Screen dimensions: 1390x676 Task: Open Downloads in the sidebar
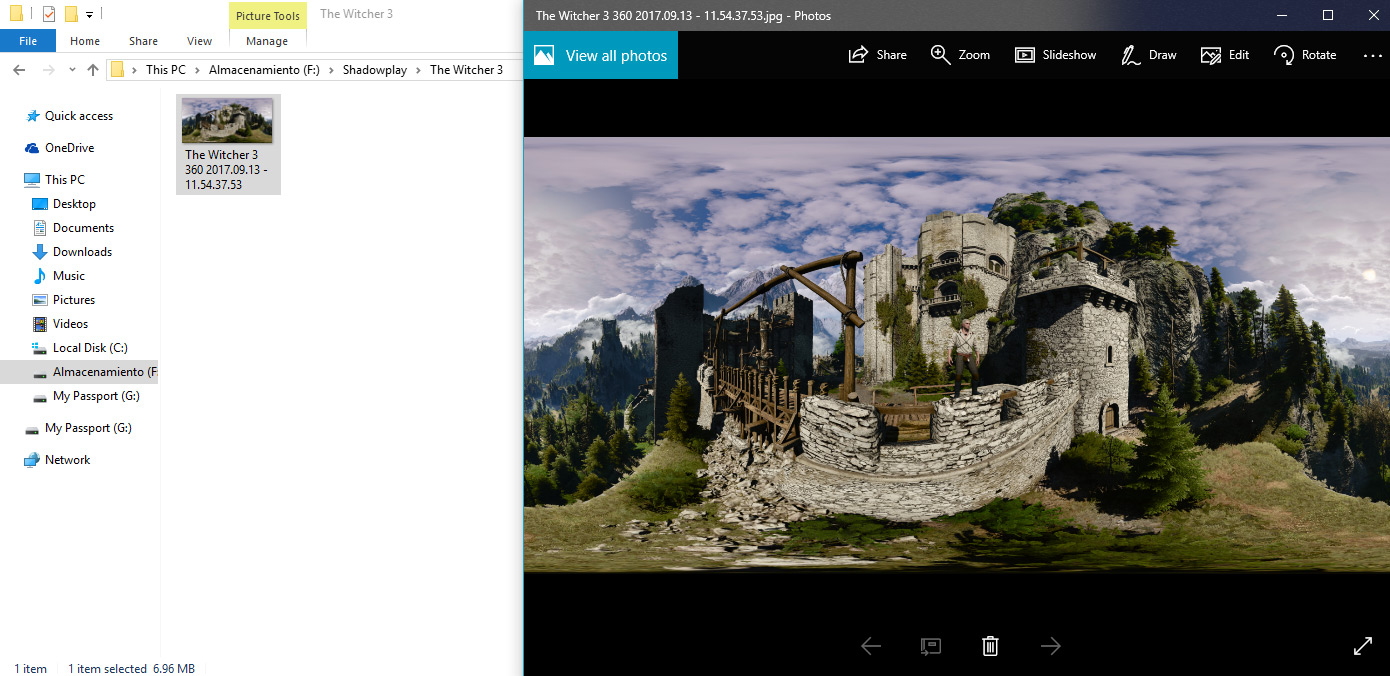click(x=82, y=252)
